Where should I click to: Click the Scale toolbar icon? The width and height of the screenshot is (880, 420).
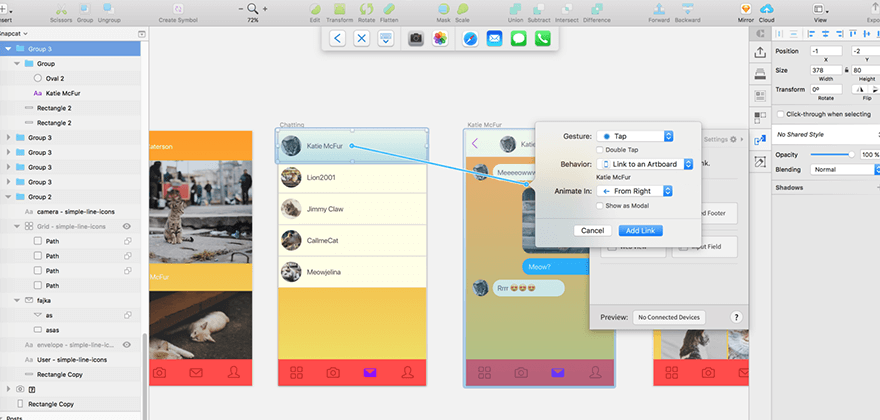click(462, 9)
